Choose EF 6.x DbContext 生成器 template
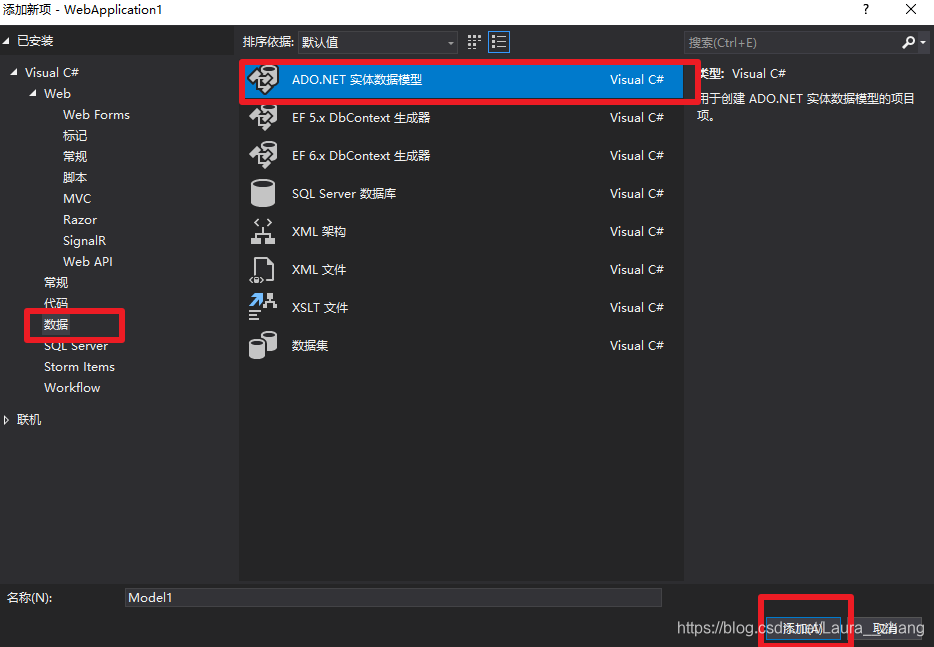 pyautogui.click(x=463, y=155)
